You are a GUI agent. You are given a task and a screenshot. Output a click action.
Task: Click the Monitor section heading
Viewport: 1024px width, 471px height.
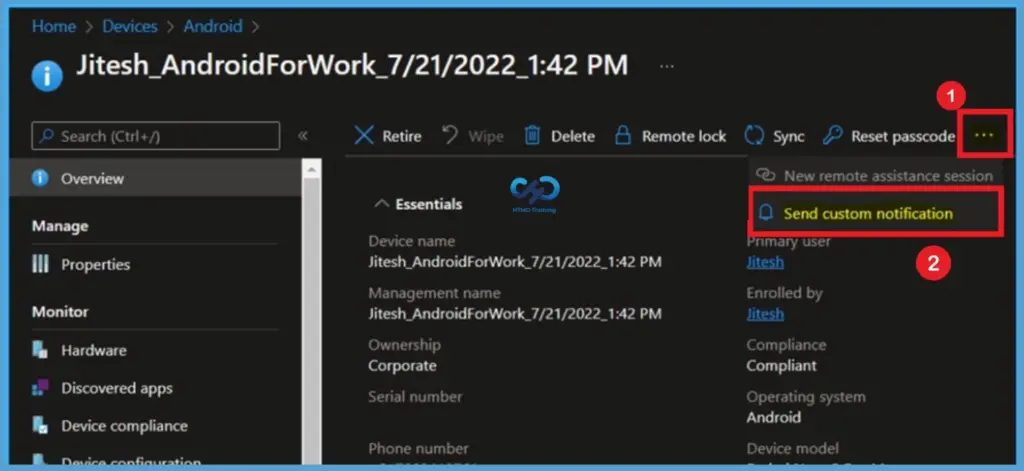tap(60, 312)
